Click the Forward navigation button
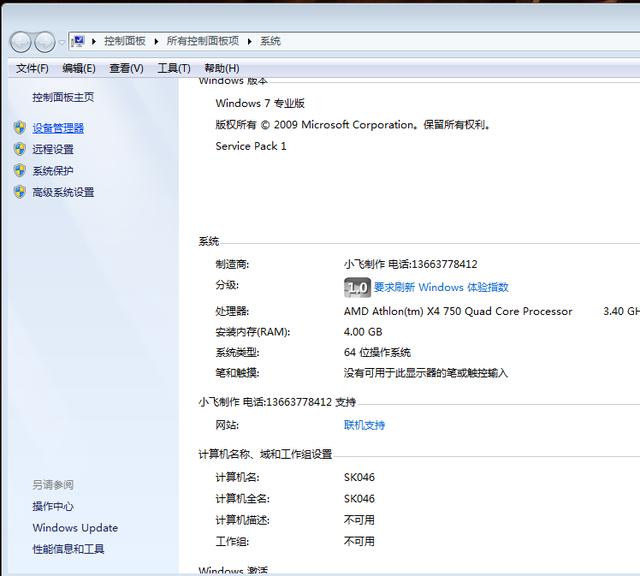Viewport: 640px width, 576px height. tap(44, 42)
